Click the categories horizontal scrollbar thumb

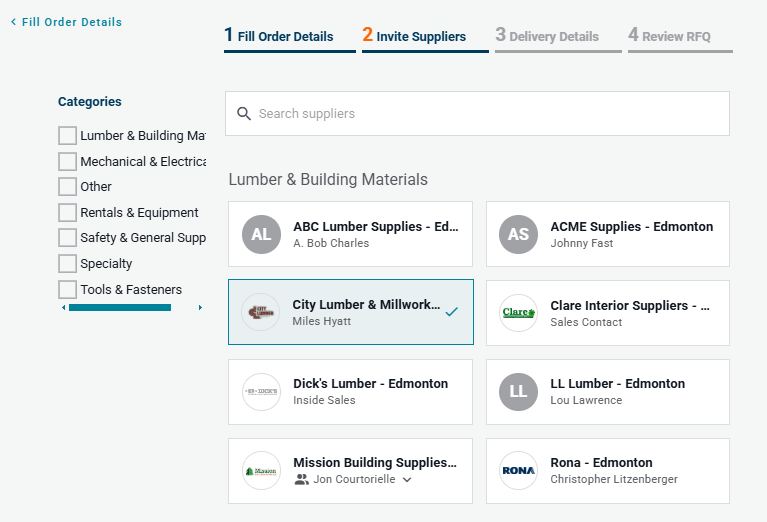(120, 307)
